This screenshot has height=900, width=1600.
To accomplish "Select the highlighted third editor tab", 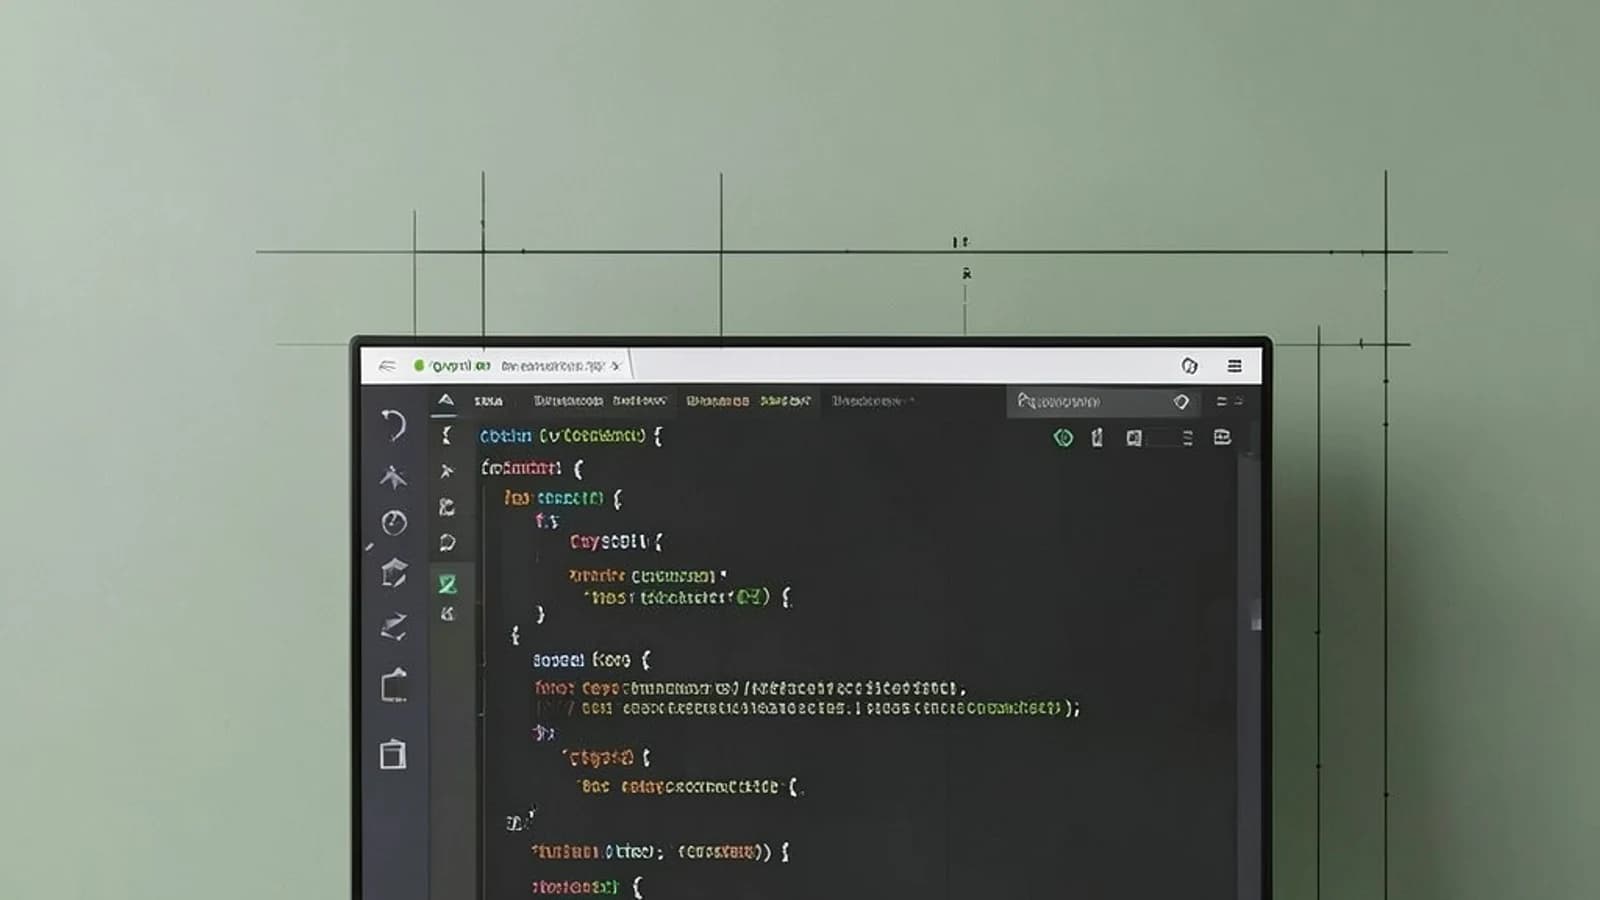I will click(748, 401).
